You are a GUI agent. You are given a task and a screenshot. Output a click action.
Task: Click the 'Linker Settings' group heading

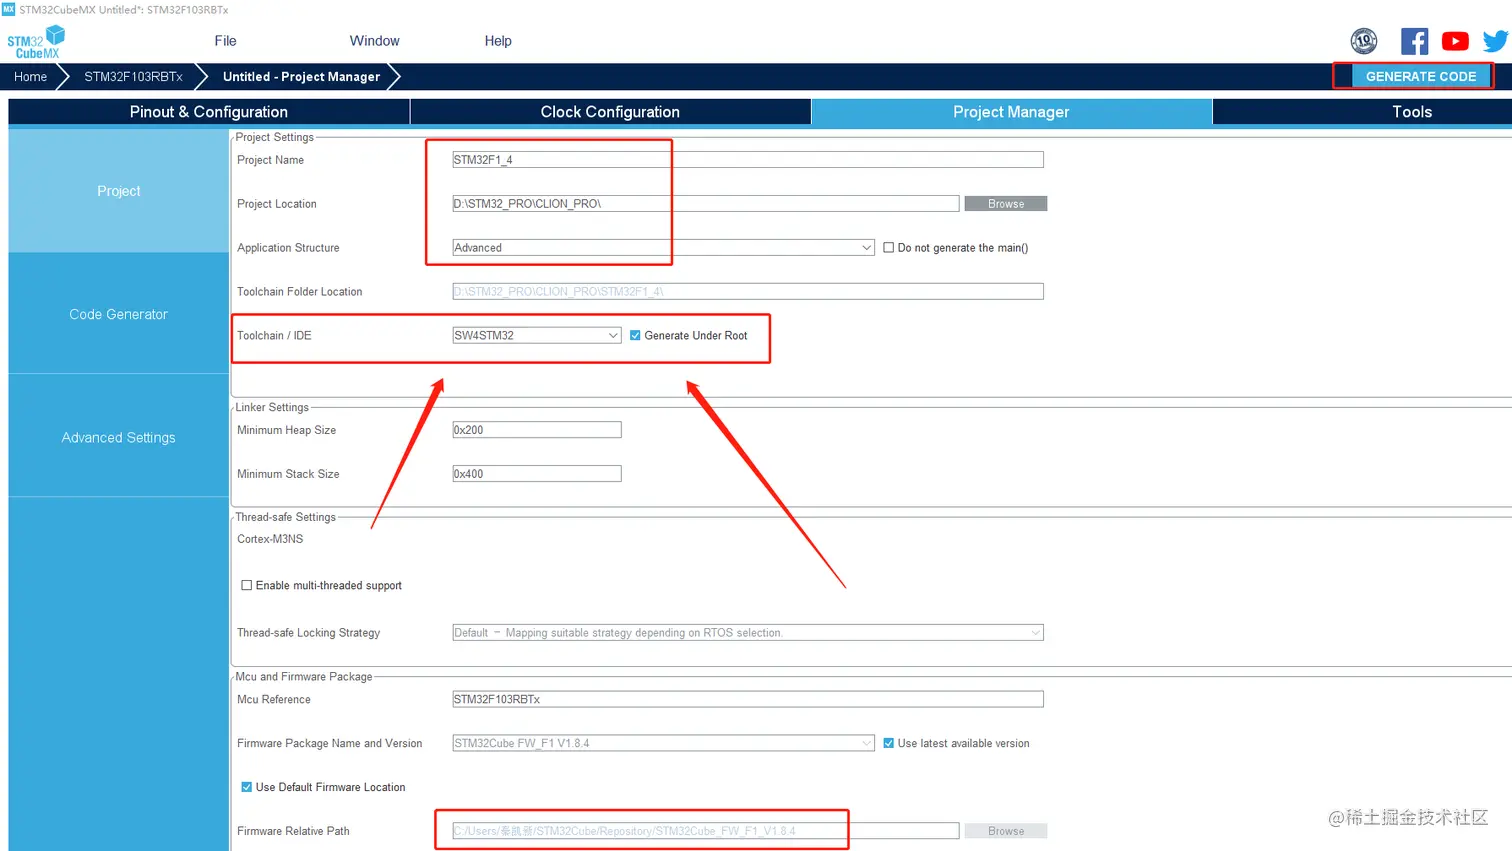pyautogui.click(x=272, y=407)
